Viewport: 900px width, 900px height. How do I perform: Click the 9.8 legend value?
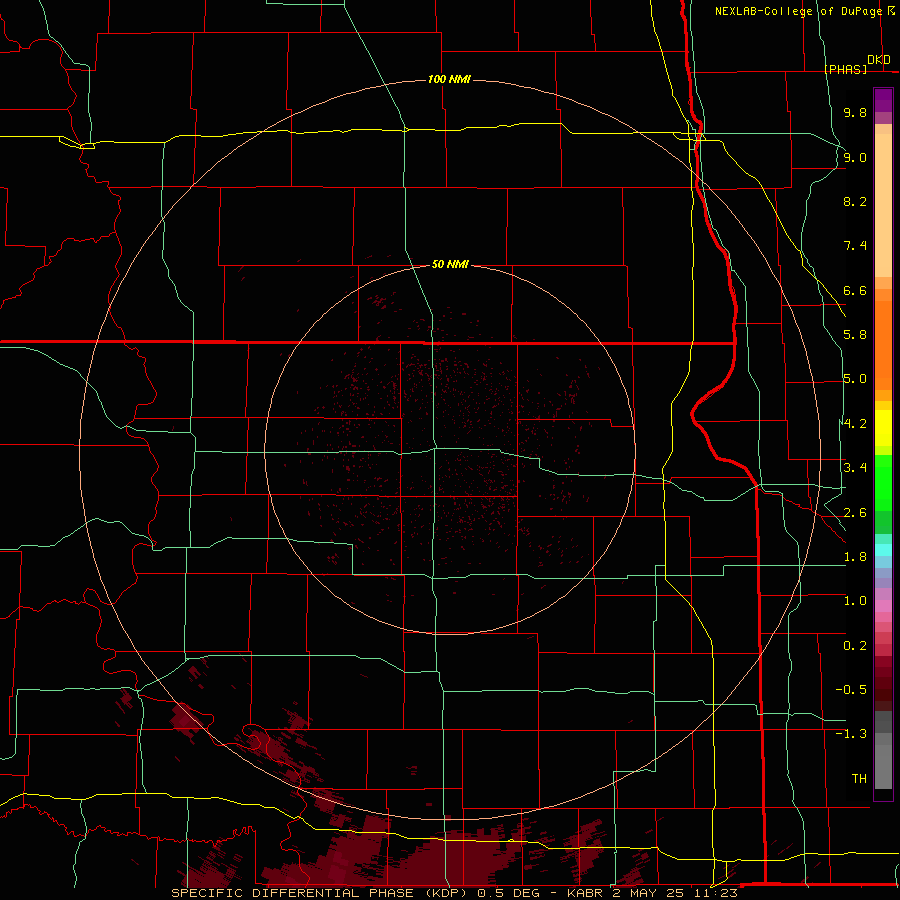(x=855, y=112)
